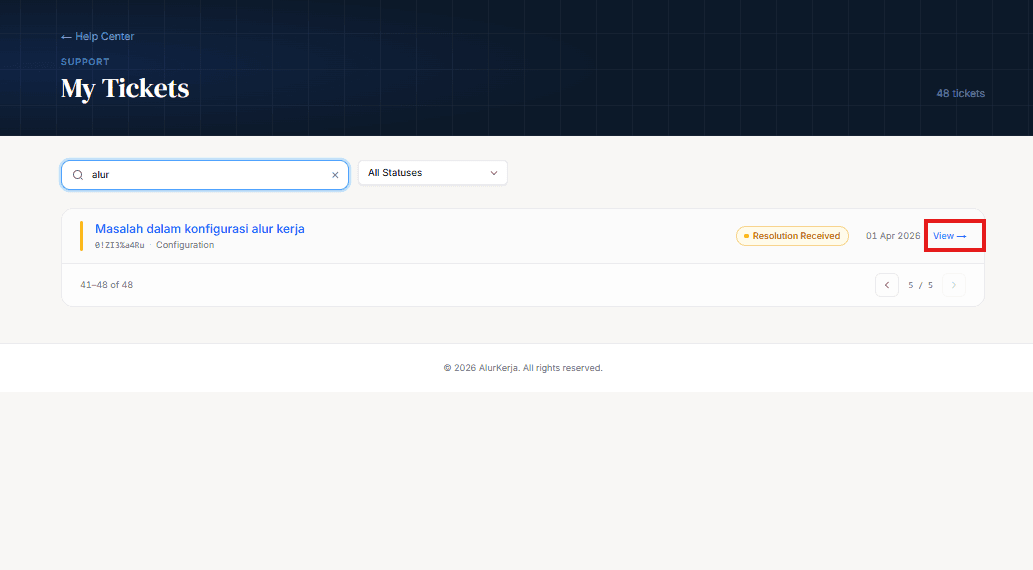Click the next page arrow button
This screenshot has width=1033, height=570.
[953, 285]
